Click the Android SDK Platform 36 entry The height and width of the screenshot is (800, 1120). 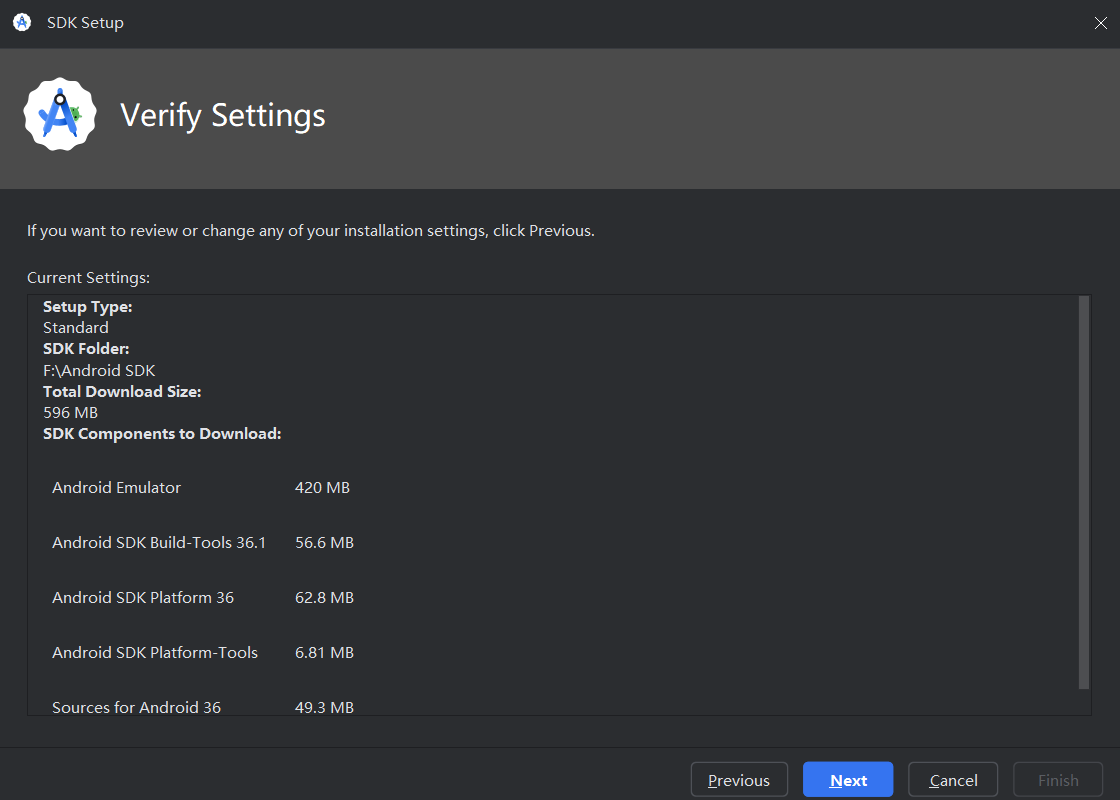(143, 598)
